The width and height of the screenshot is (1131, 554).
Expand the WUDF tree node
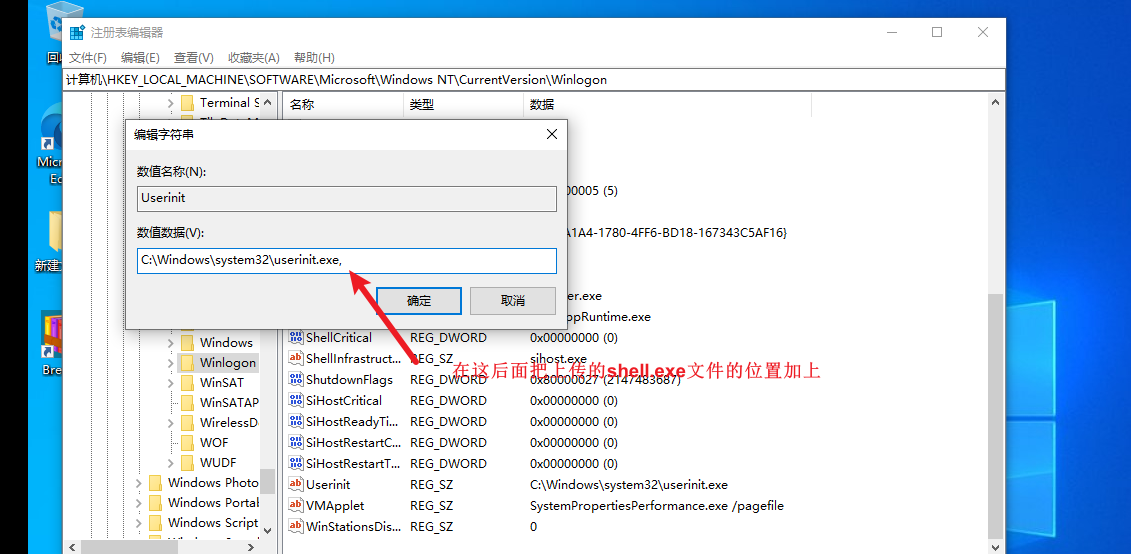point(170,462)
